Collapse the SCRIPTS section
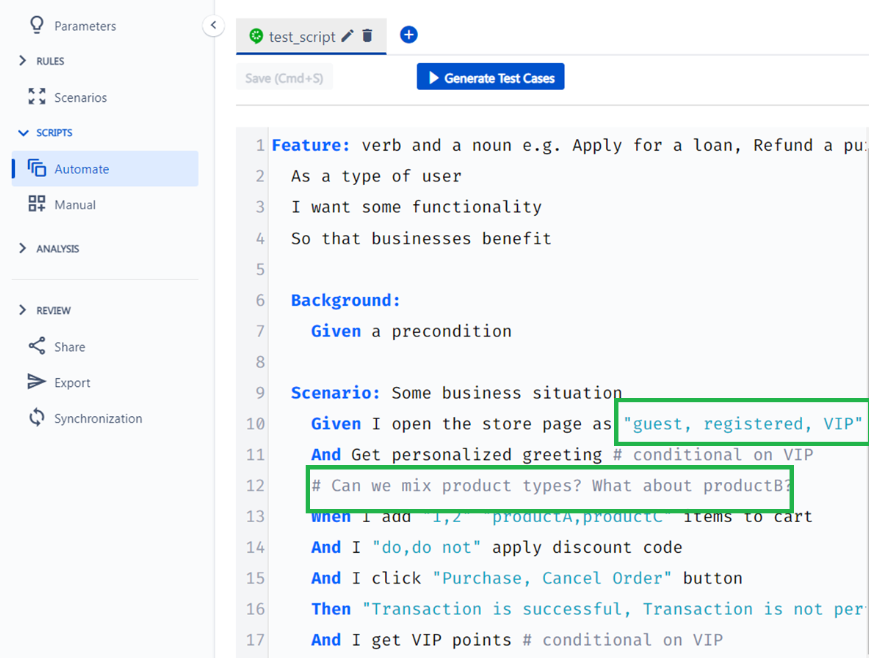The height and width of the screenshot is (658, 869). point(23,132)
